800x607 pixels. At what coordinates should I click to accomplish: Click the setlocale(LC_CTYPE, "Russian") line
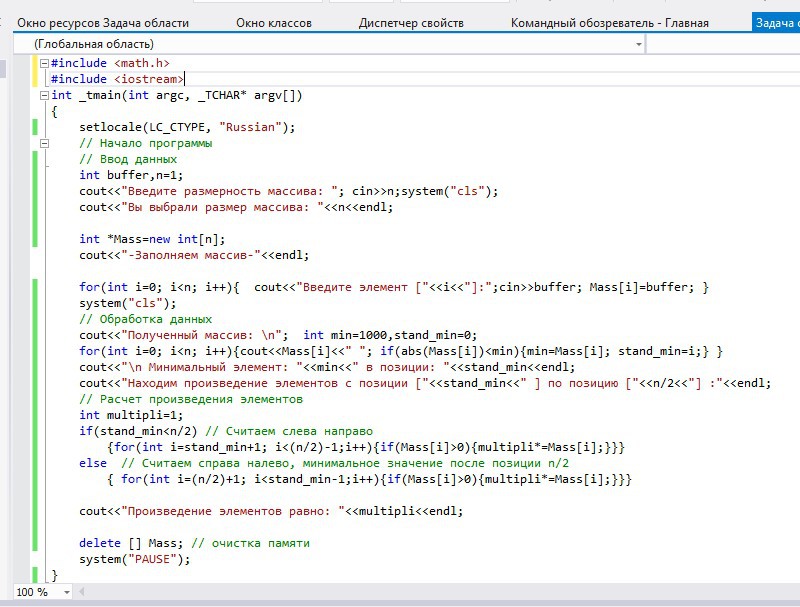pos(187,127)
